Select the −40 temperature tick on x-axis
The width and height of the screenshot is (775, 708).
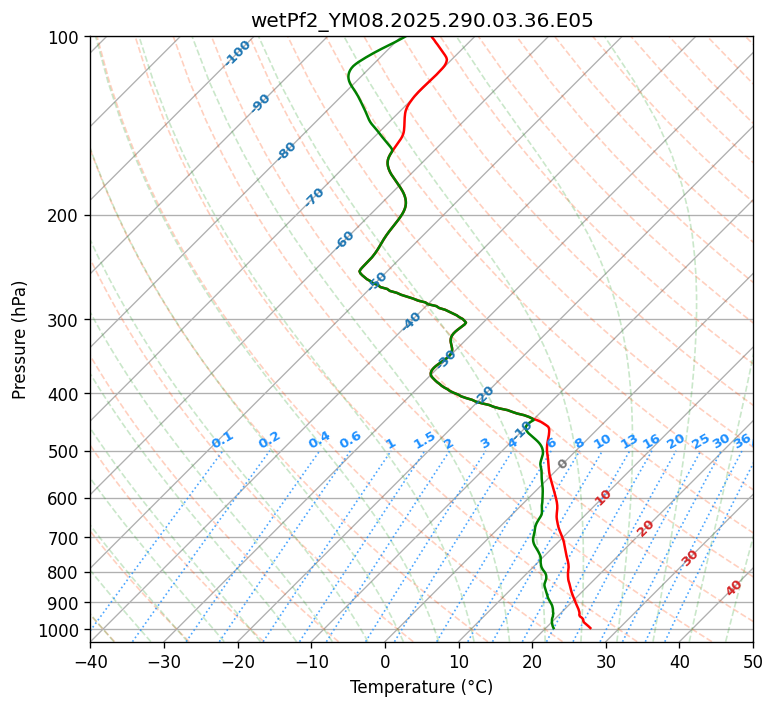[90, 661]
